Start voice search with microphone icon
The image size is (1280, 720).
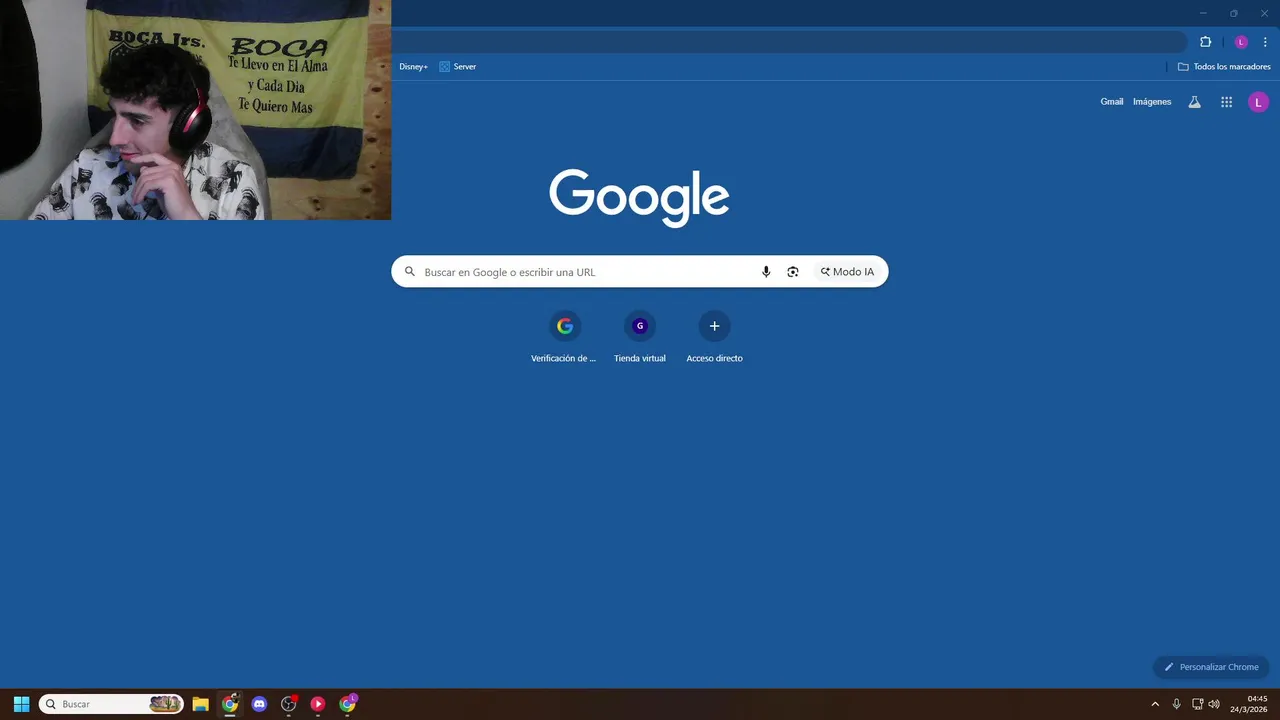click(x=766, y=272)
